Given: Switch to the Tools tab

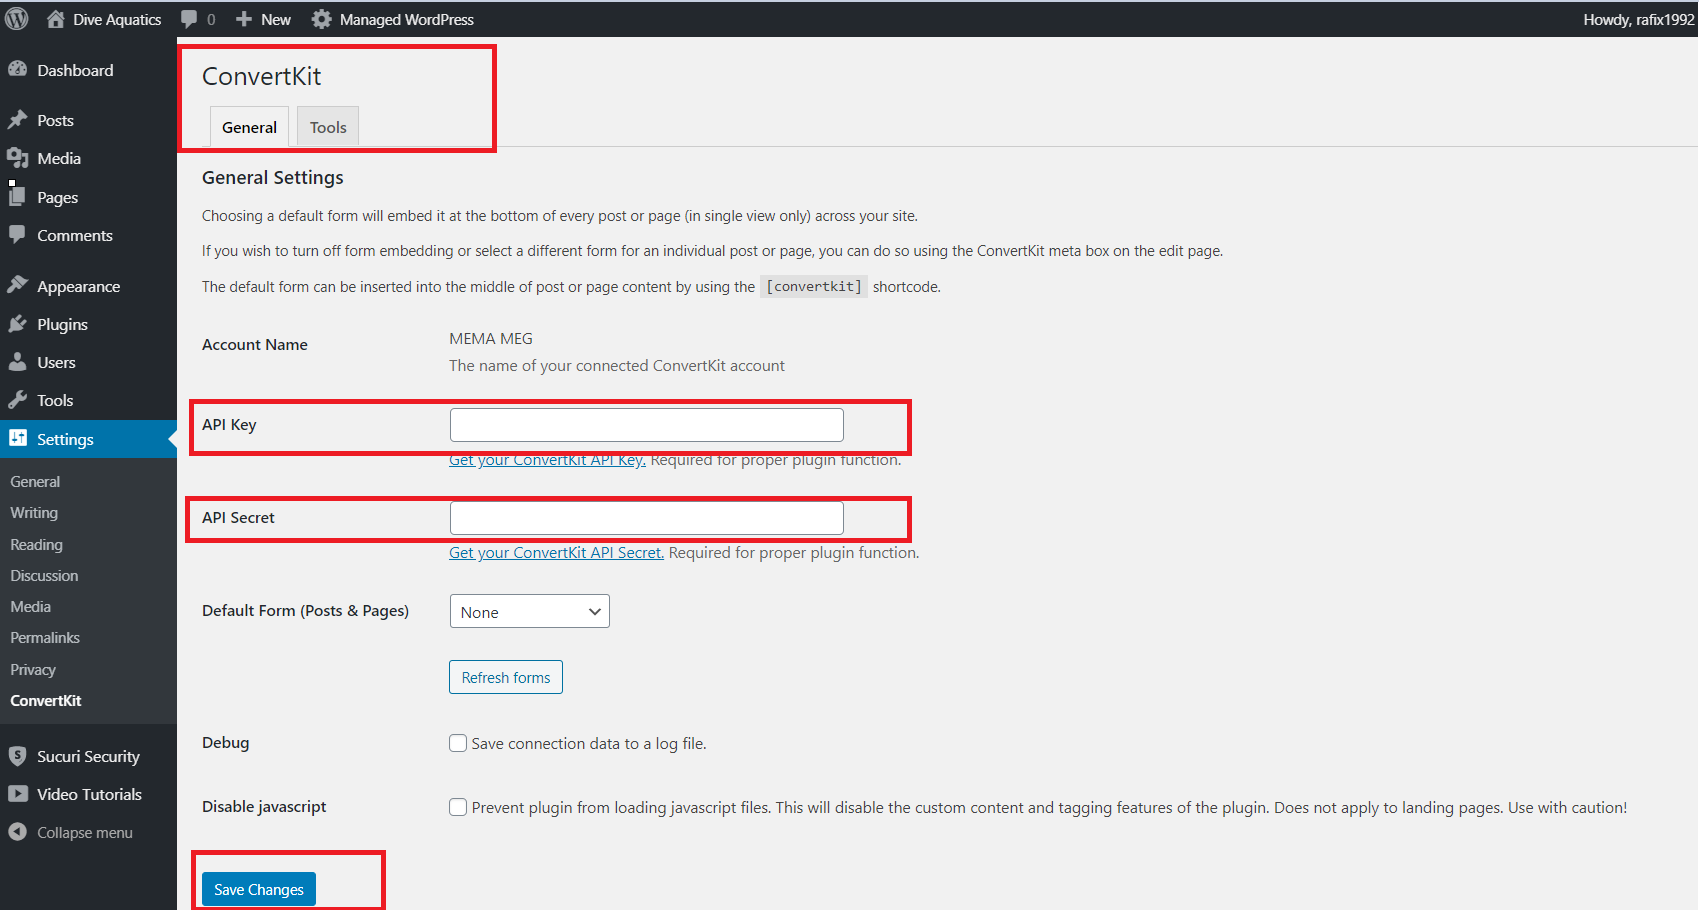Looking at the screenshot, I should tap(327, 126).
